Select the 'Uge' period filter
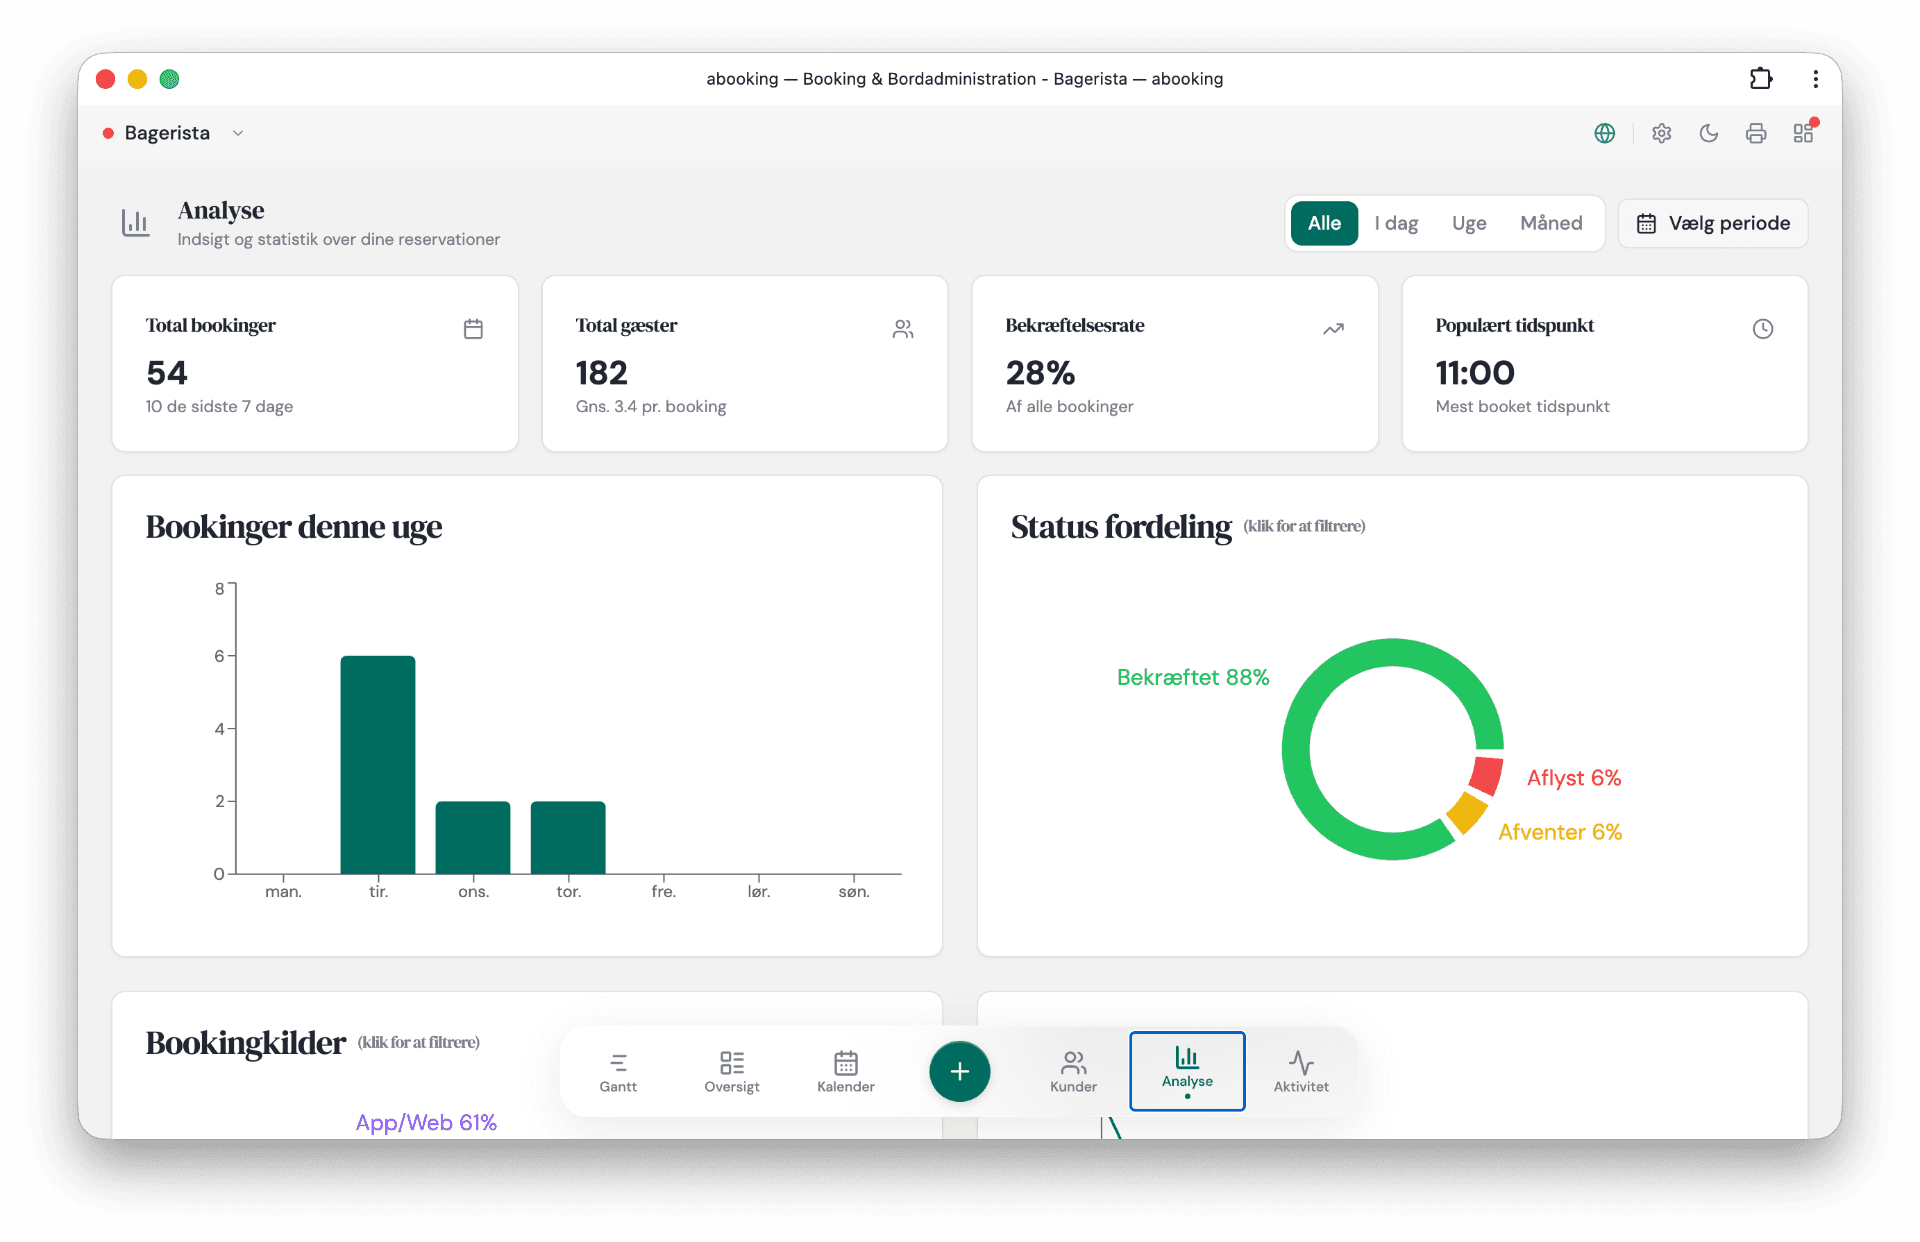 pos(1469,223)
